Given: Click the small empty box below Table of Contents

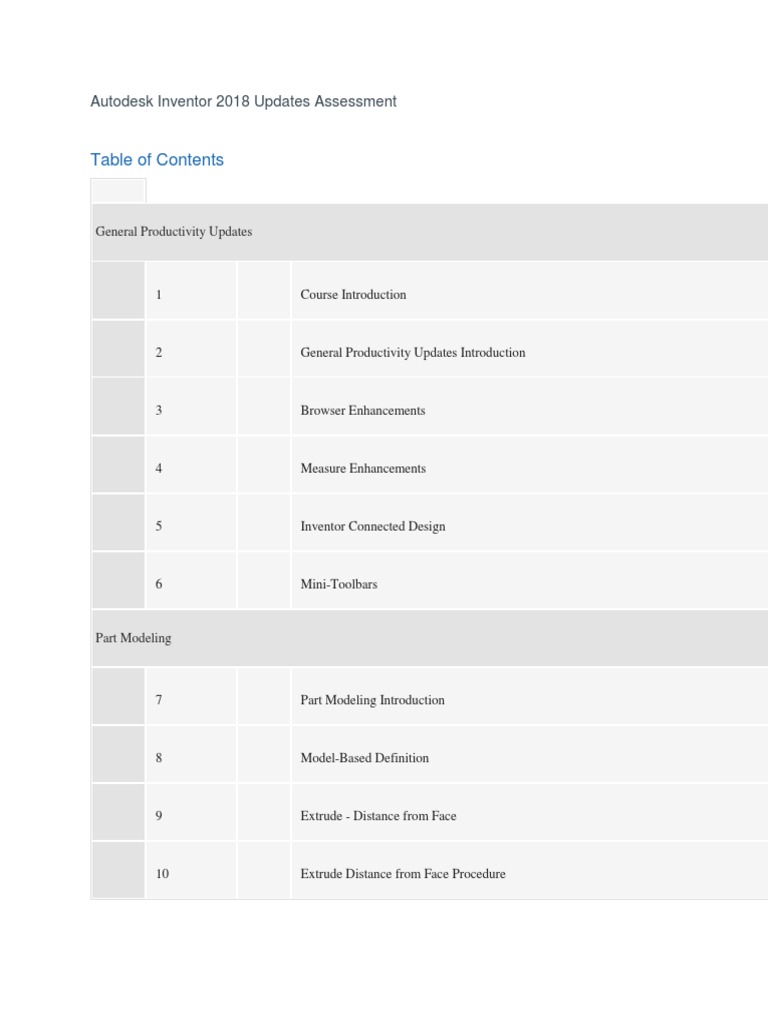Looking at the screenshot, I should point(118,190).
